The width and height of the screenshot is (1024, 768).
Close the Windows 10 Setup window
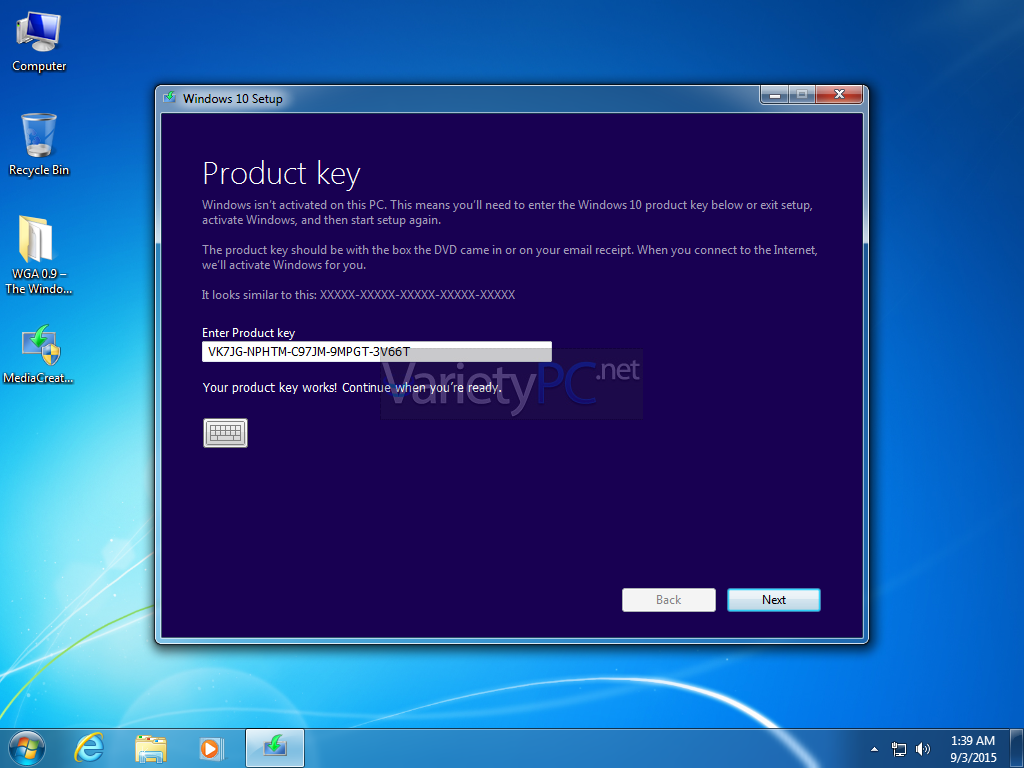[x=839, y=95]
